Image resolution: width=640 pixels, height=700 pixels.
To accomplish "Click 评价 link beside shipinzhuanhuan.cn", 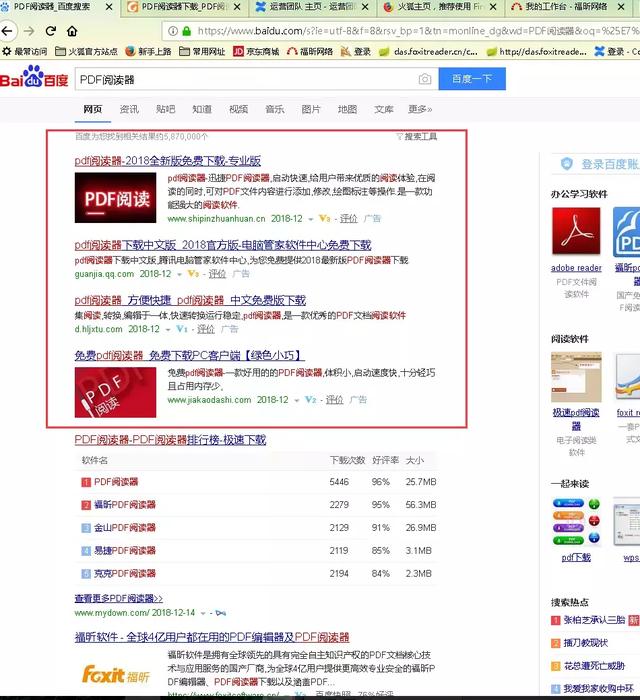I will [349, 219].
